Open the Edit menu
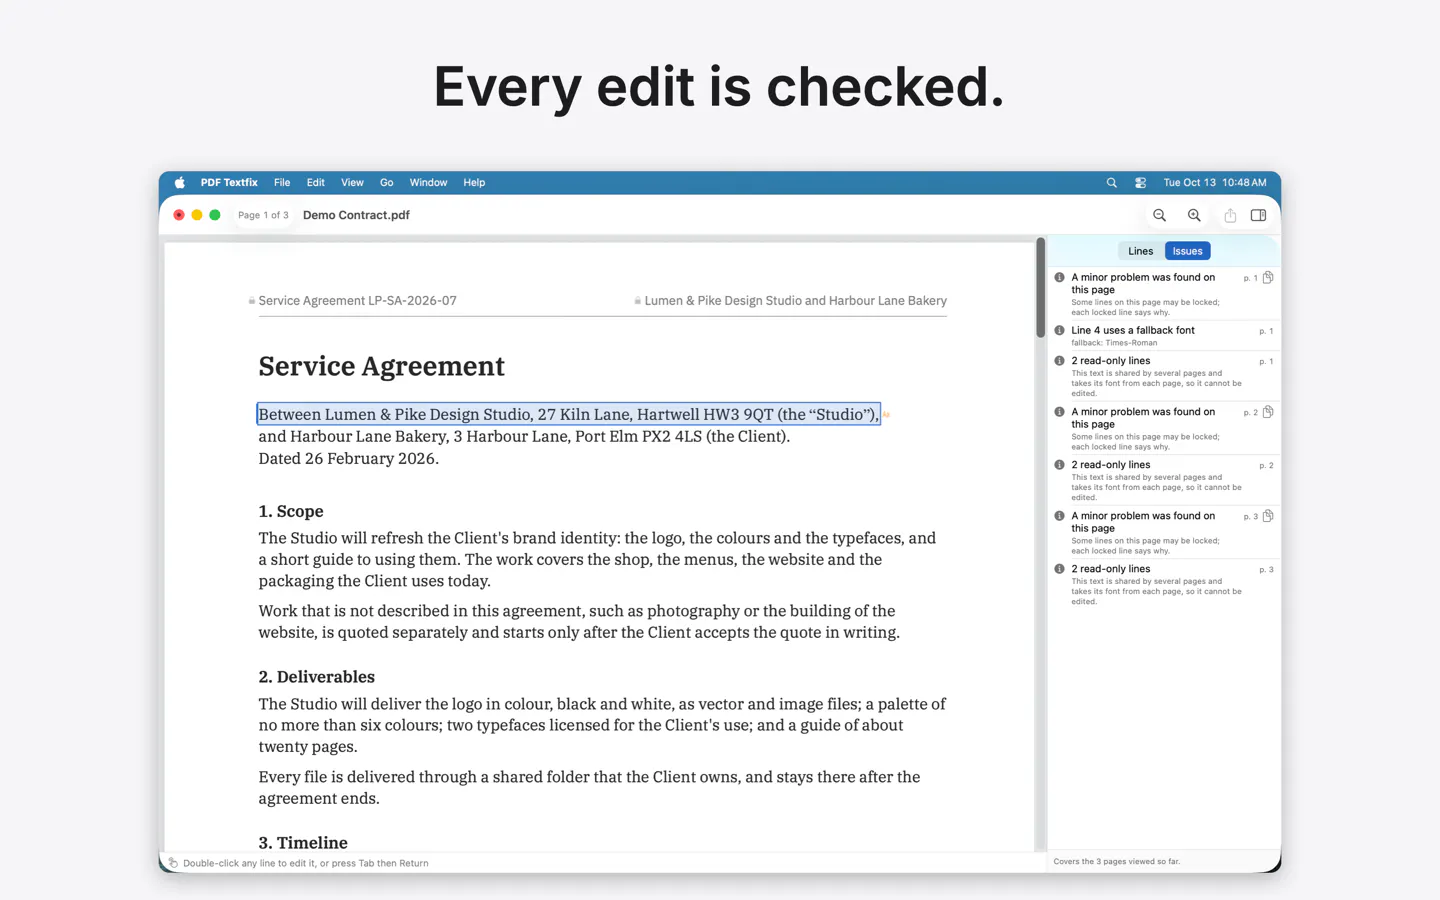 click(x=316, y=183)
